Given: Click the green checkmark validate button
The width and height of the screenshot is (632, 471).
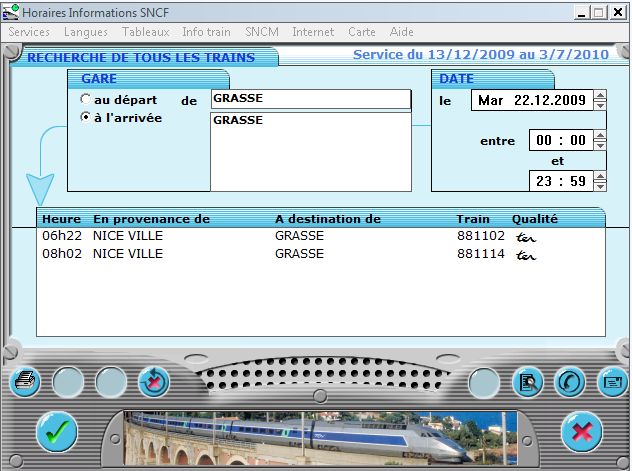Looking at the screenshot, I should tap(56, 432).
